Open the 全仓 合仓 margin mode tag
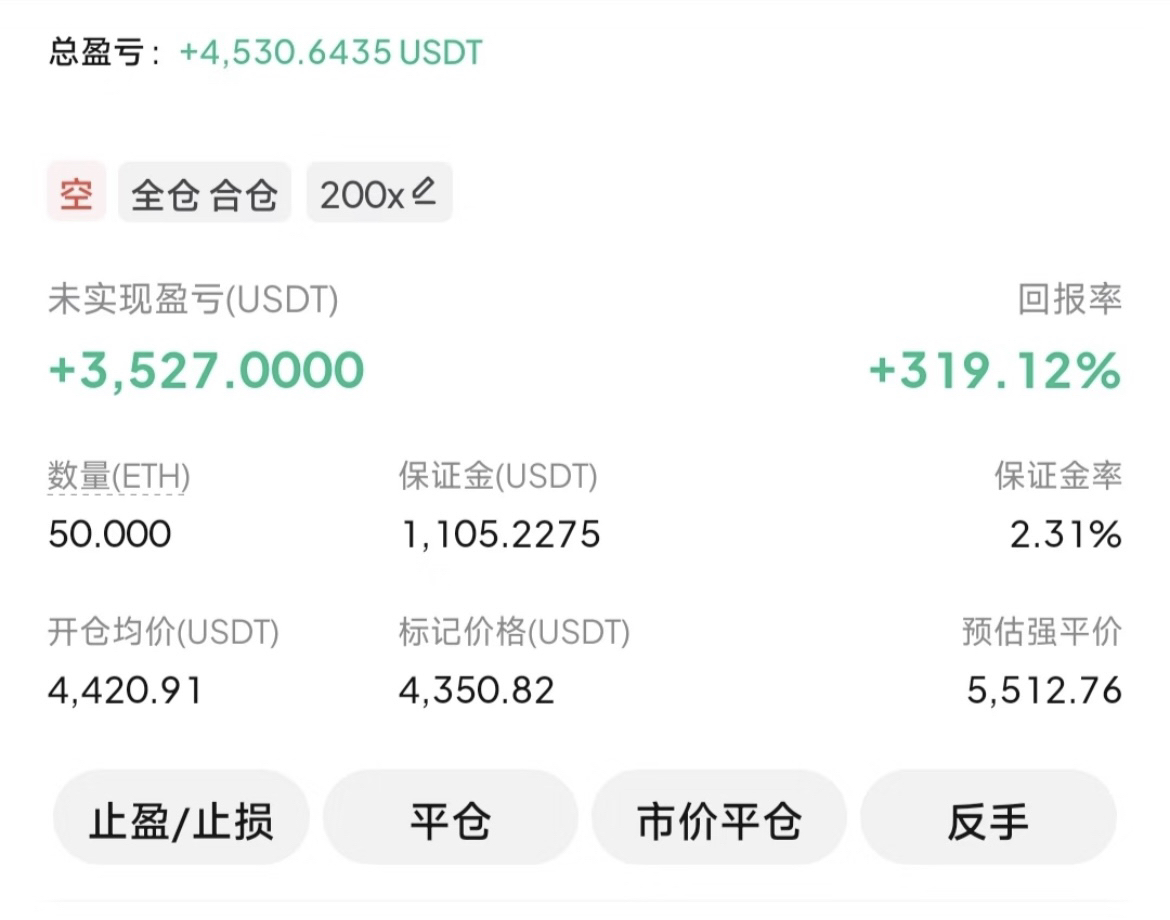The height and width of the screenshot is (920, 1170). tap(204, 194)
